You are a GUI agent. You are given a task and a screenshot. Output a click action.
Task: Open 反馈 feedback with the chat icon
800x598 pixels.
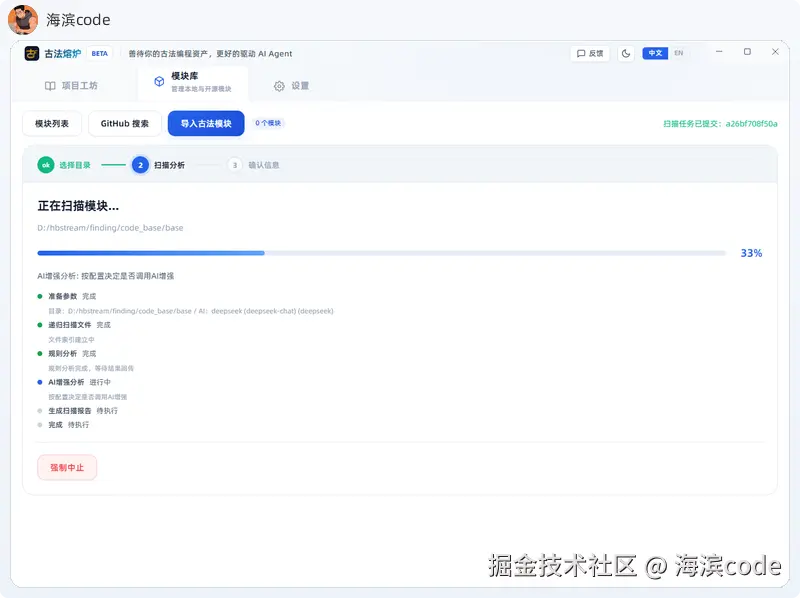[589, 53]
